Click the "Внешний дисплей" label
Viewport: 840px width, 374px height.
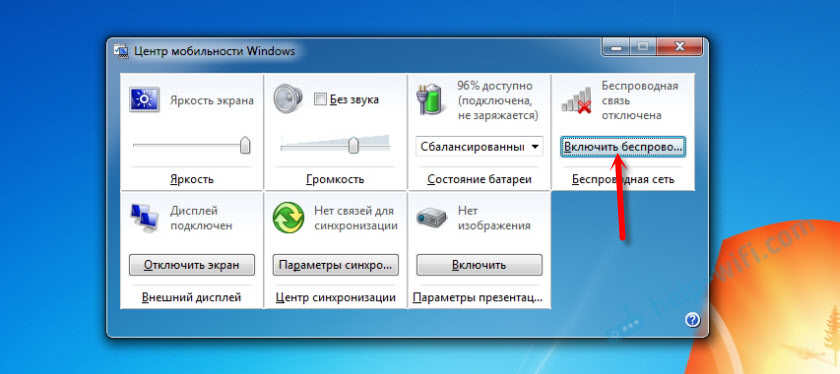tap(192, 297)
